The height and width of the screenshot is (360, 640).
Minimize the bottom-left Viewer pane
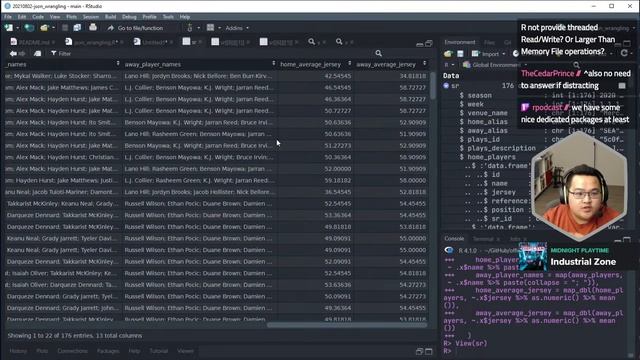419,351
